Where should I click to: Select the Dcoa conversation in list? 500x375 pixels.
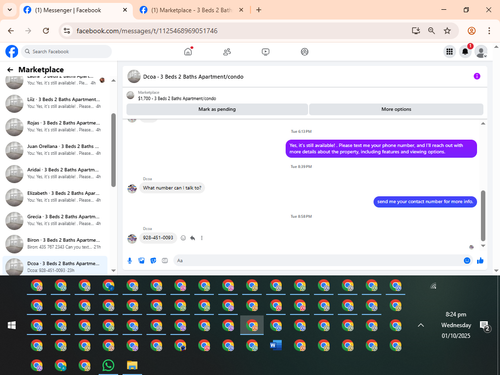(x=55, y=266)
